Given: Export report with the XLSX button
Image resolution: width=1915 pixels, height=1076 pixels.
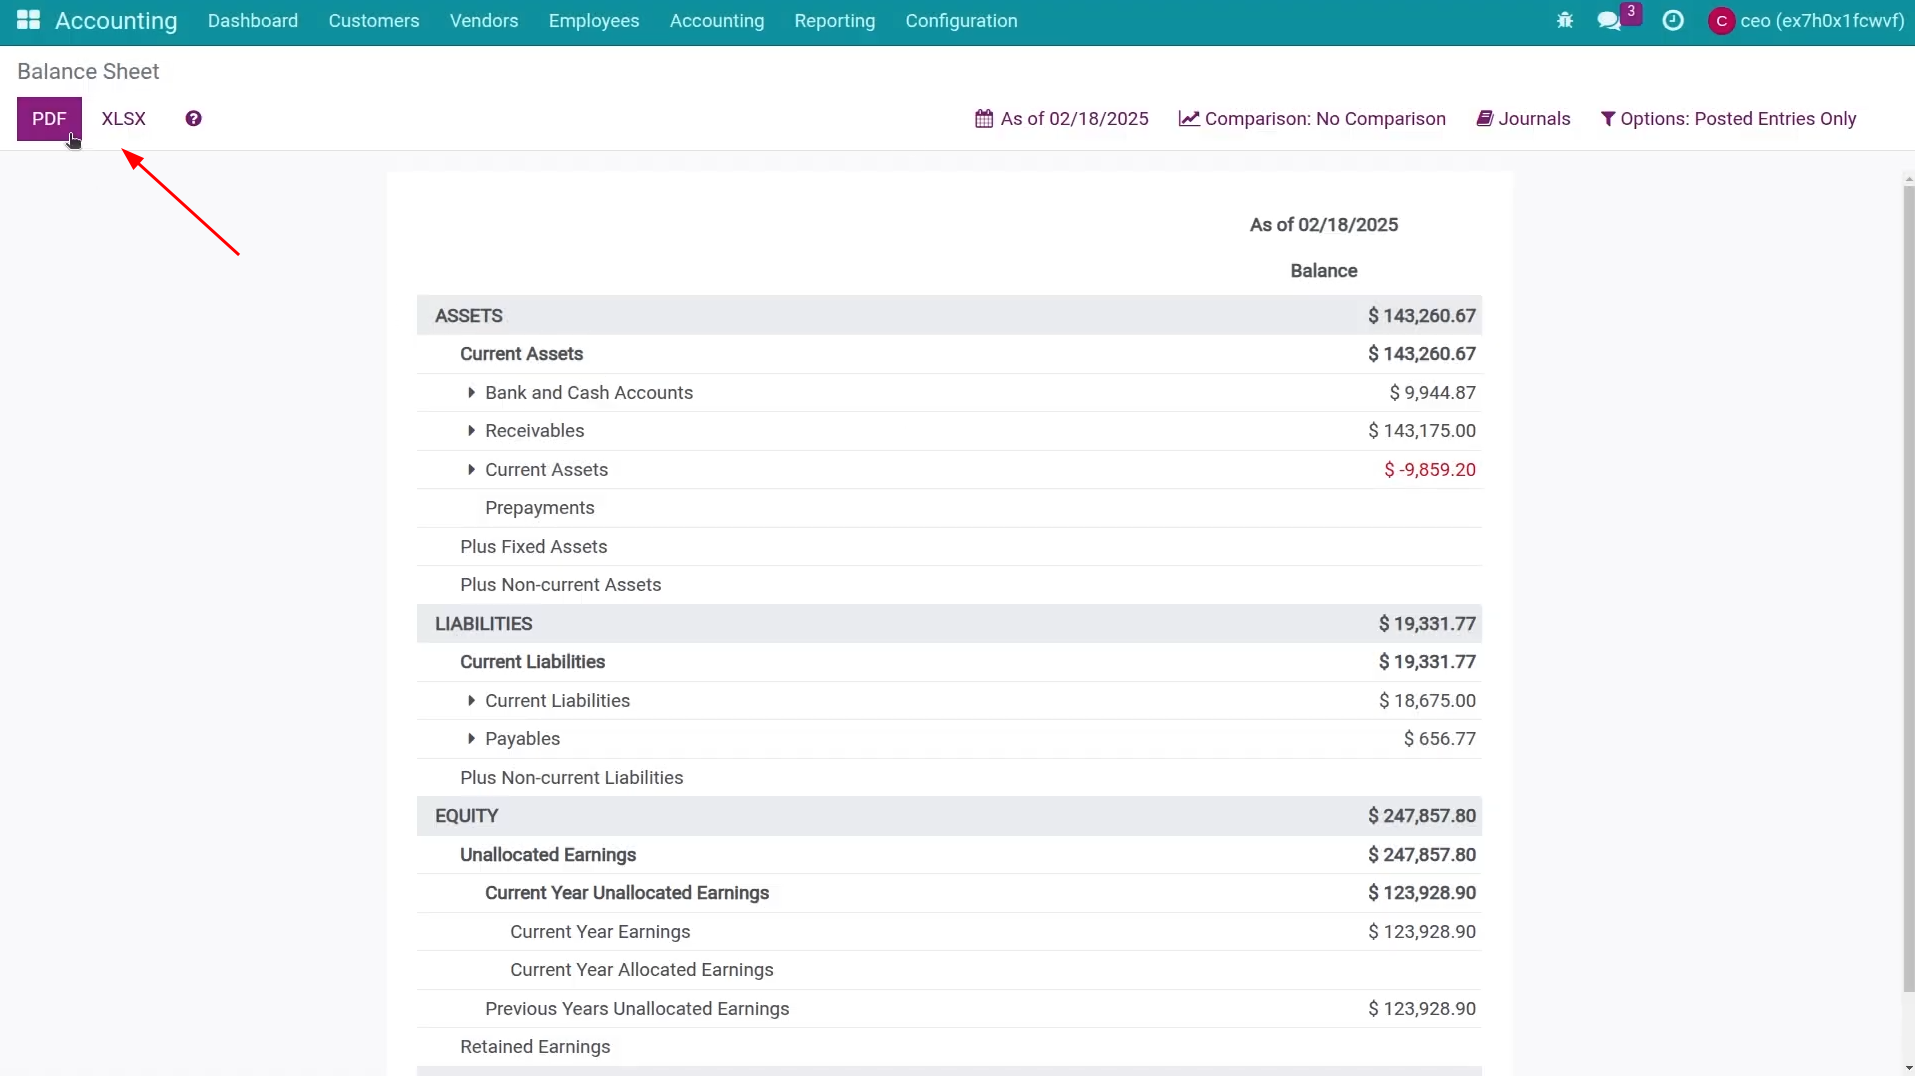Looking at the screenshot, I should (124, 119).
